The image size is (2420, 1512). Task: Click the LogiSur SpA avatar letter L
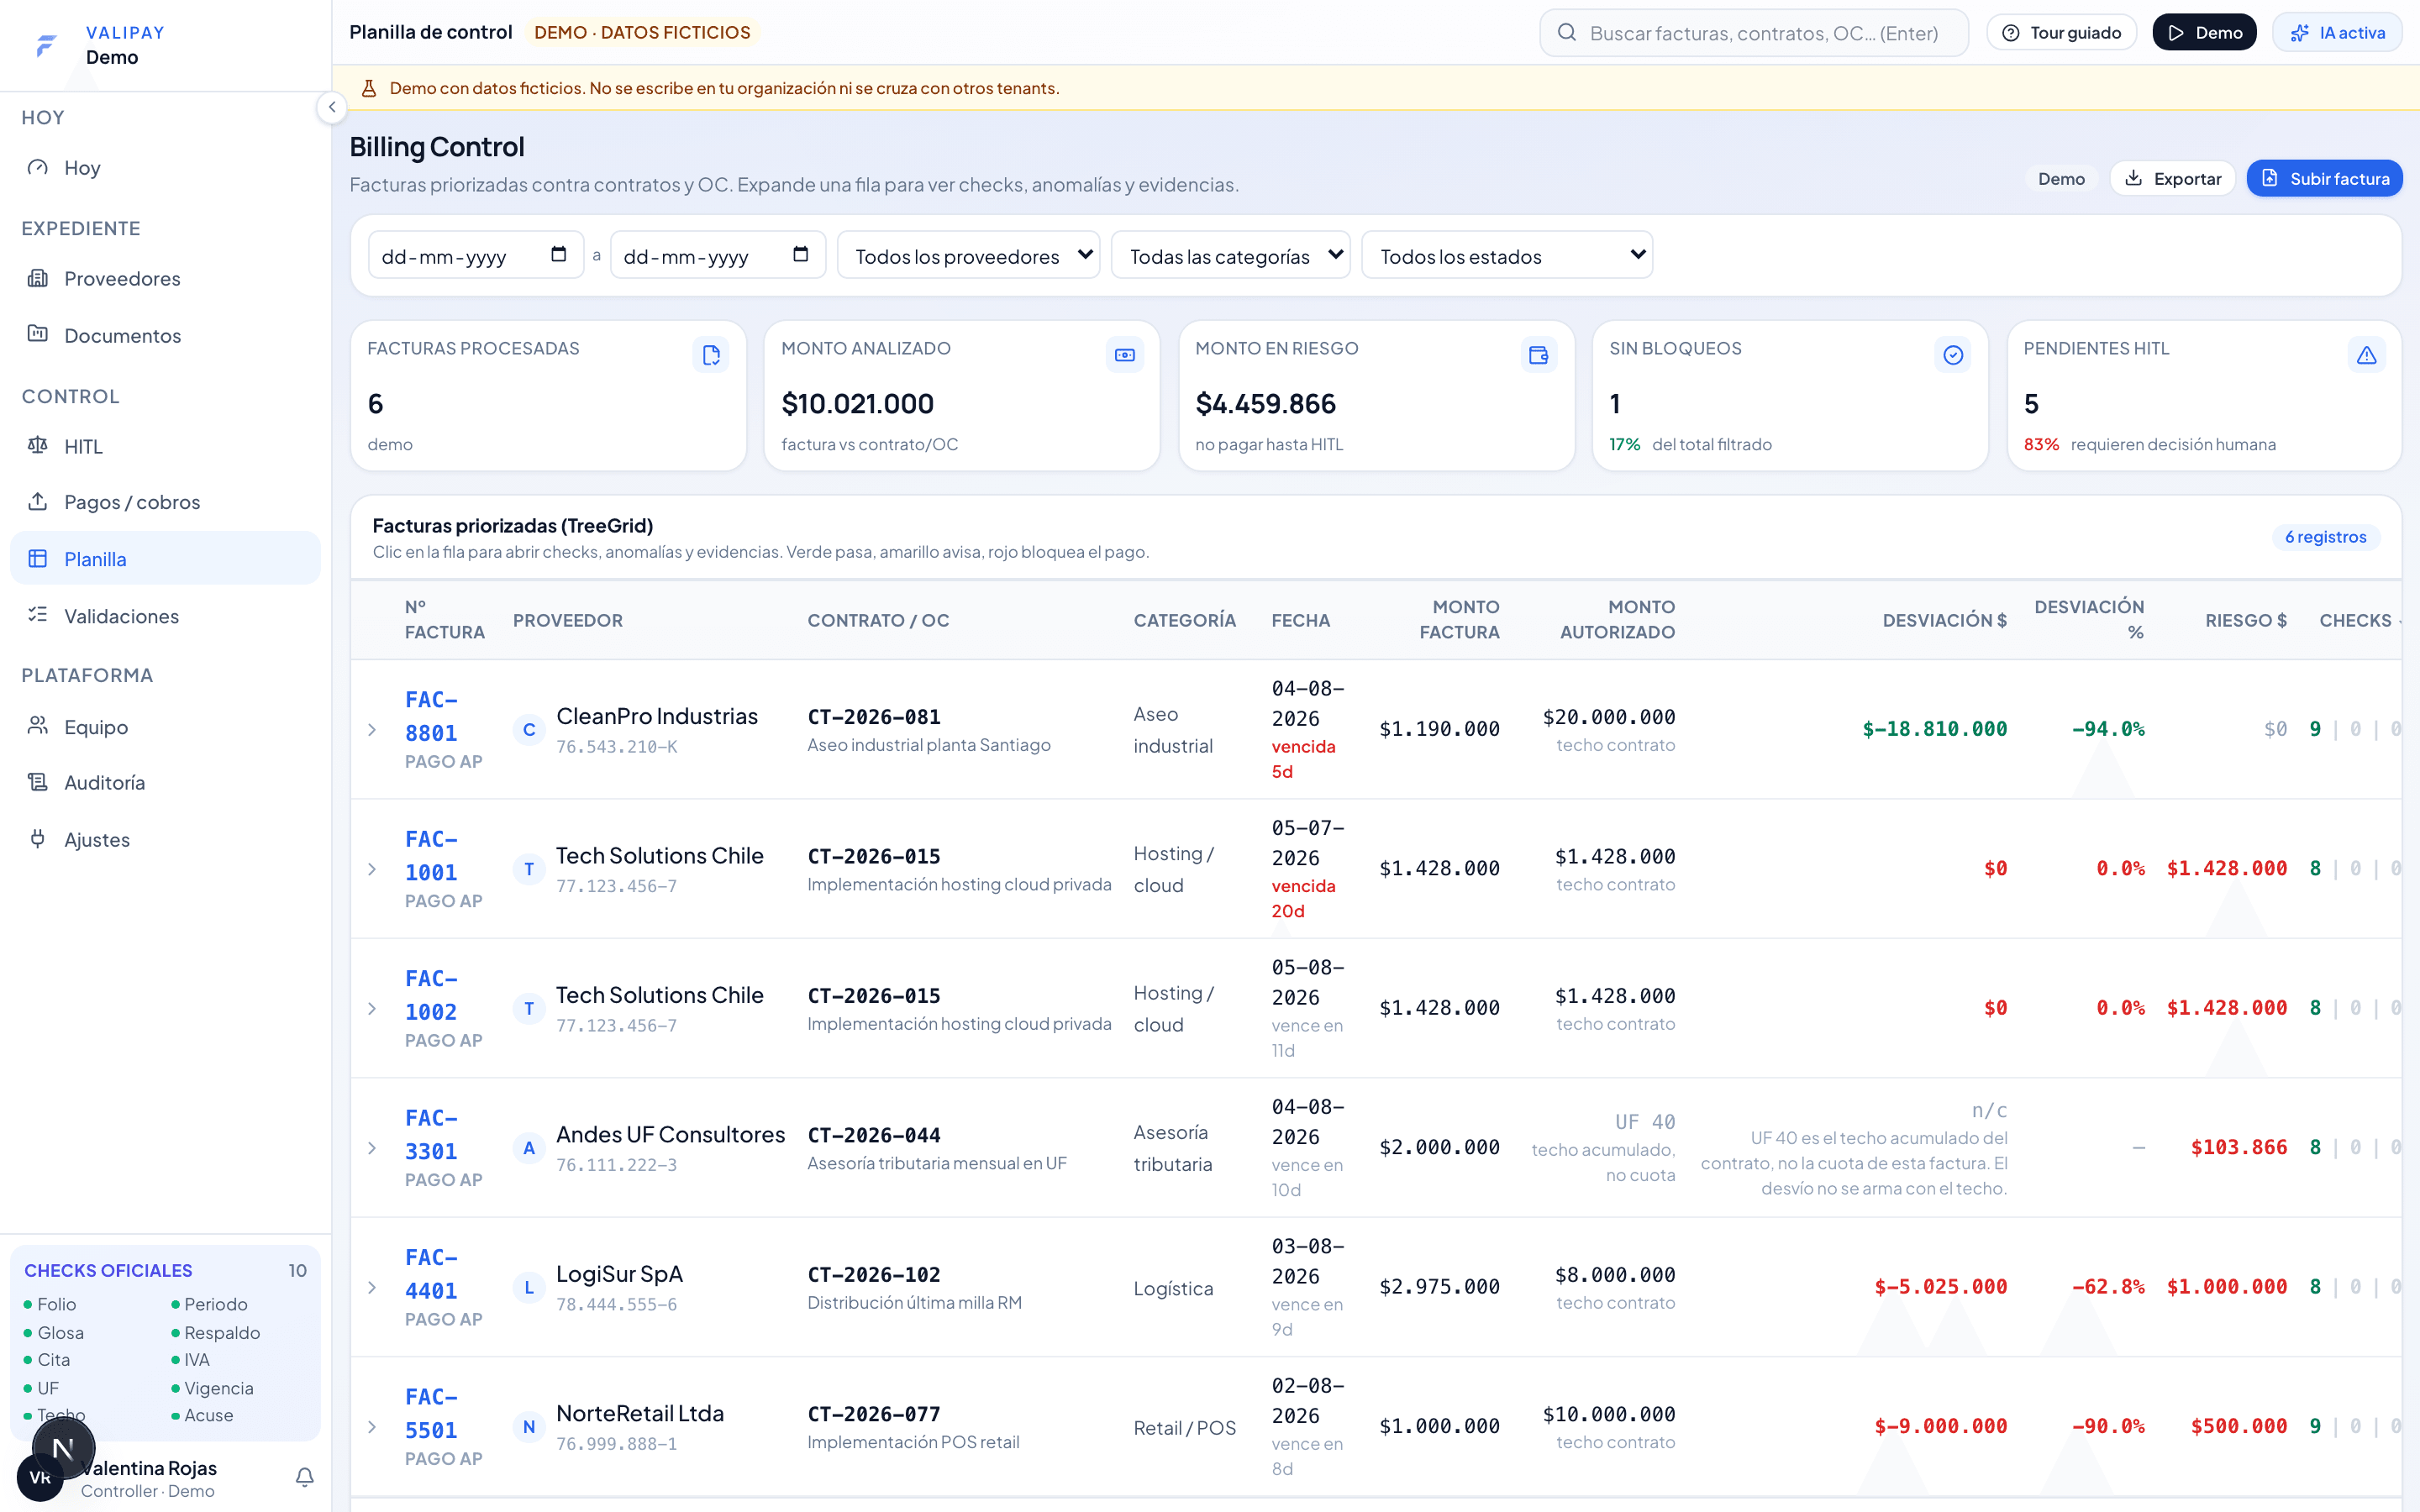[x=529, y=1288]
